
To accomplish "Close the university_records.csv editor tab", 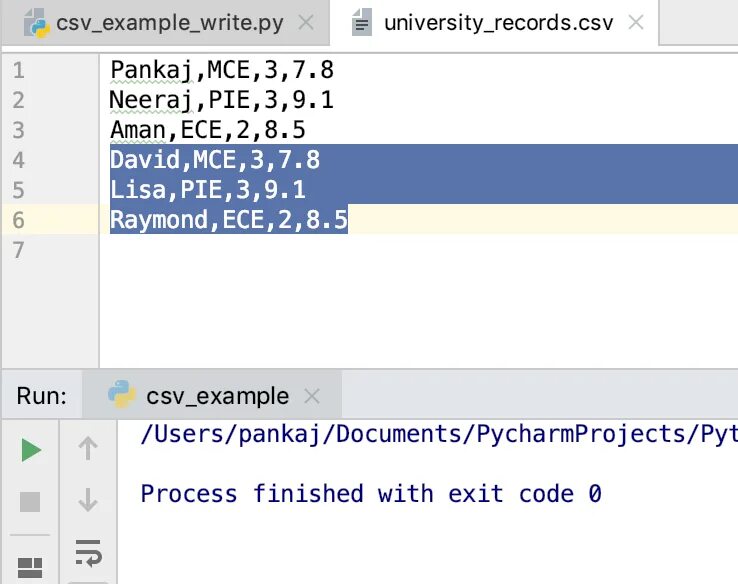I will pyautogui.click(x=638, y=22).
